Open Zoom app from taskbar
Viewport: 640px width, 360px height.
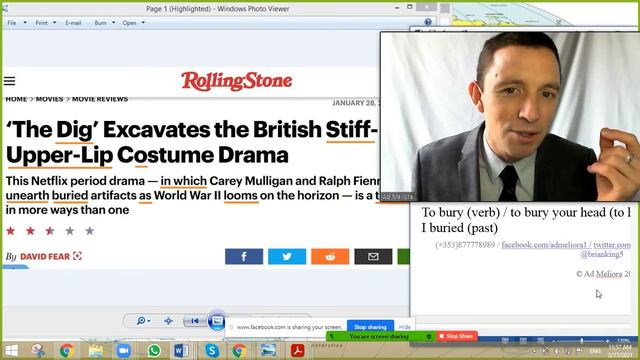pyautogui.click(x=124, y=351)
